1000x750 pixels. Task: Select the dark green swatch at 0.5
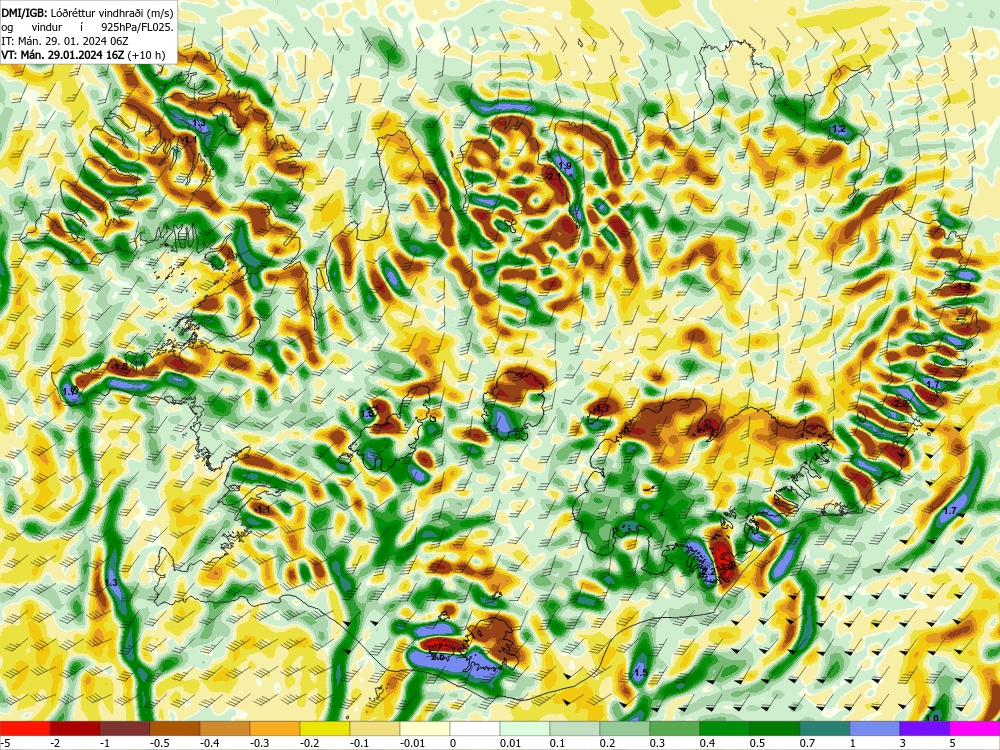coord(775,728)
